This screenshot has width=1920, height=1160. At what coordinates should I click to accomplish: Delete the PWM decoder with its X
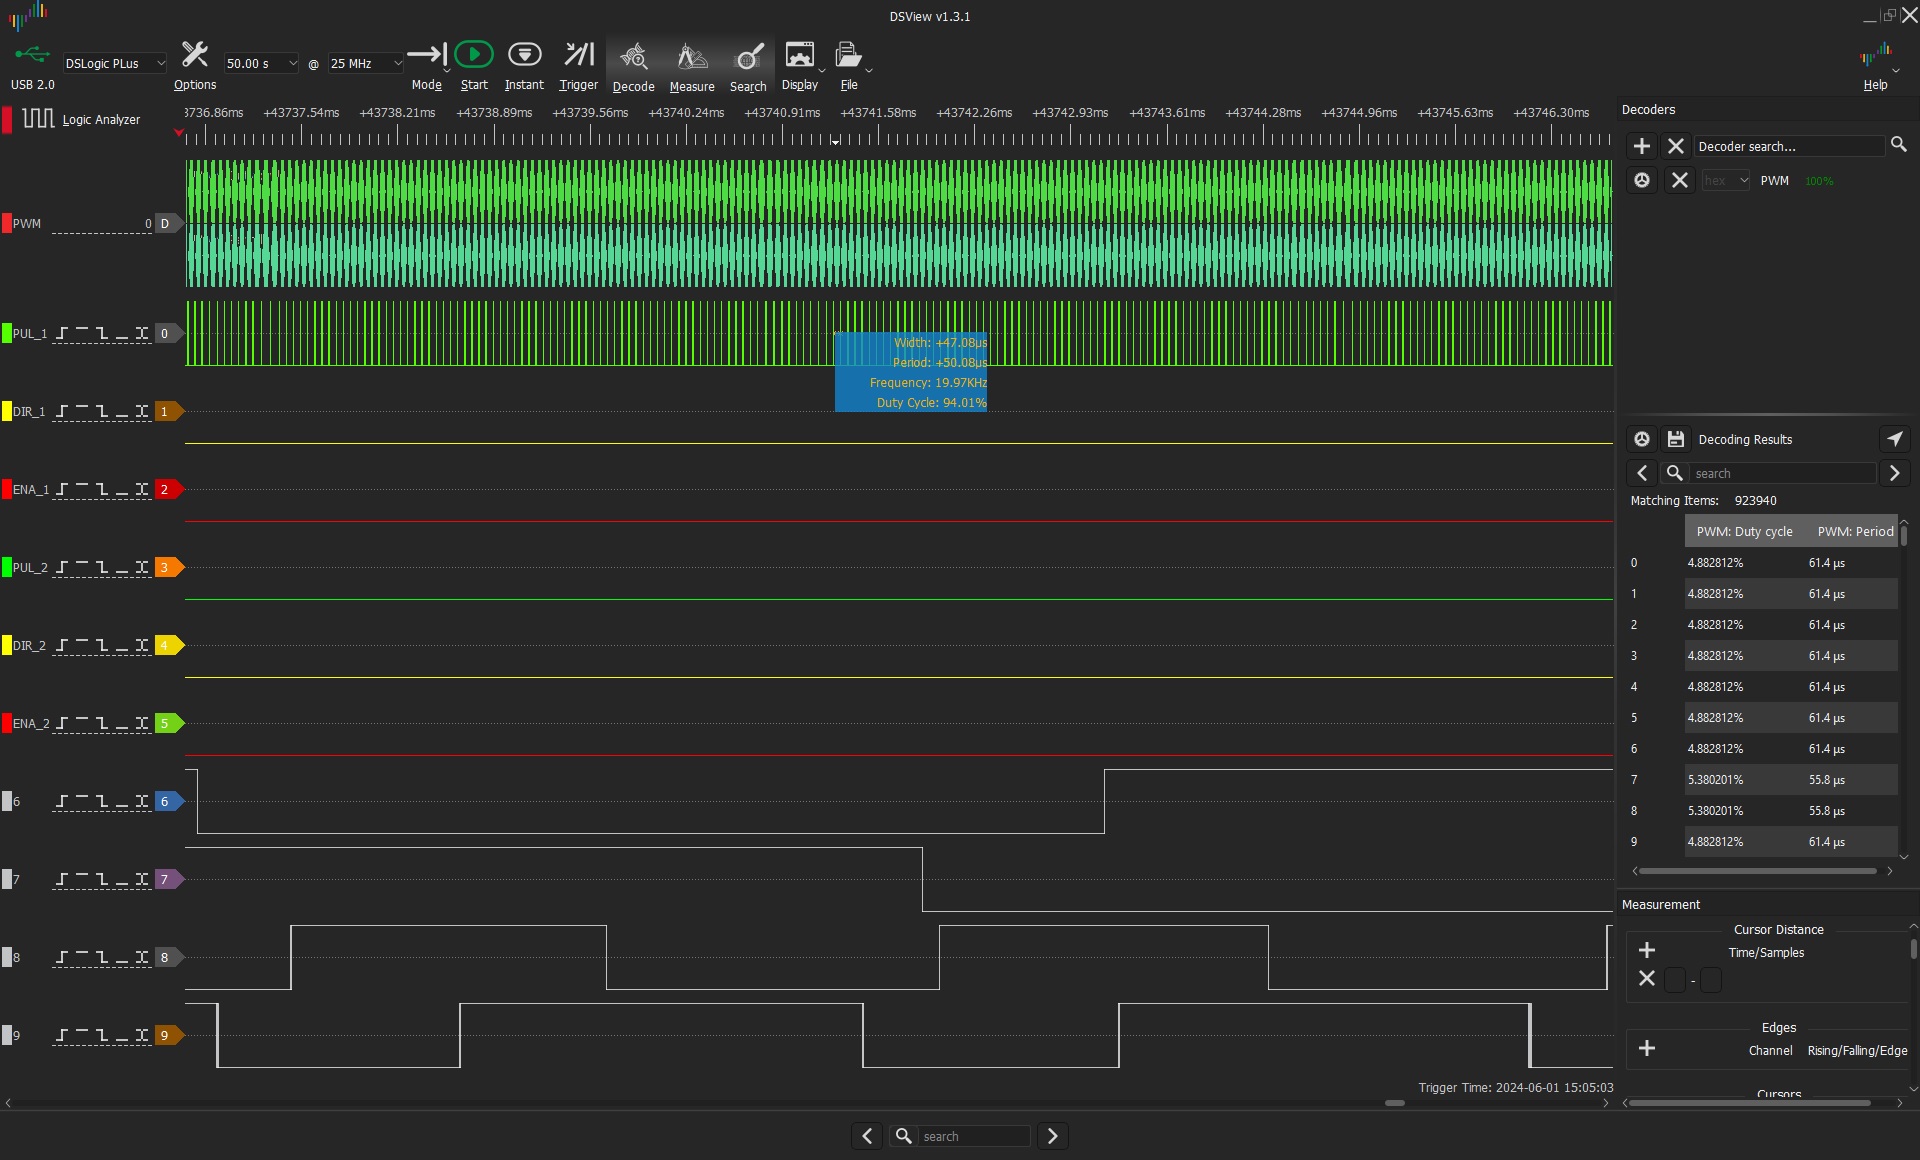1680,181
